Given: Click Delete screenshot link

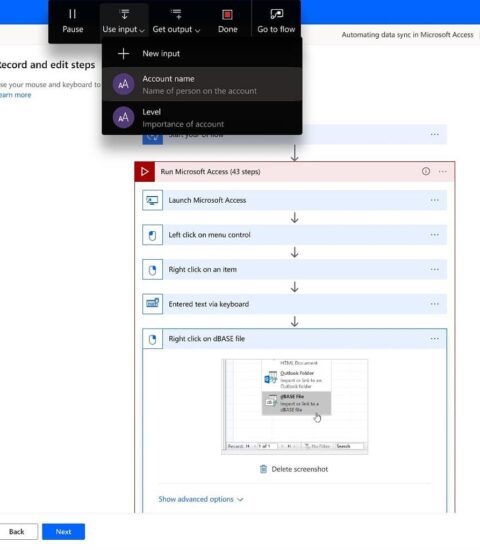Looking at the screenshot, I should pyautogui.click(x=299, y=469).
